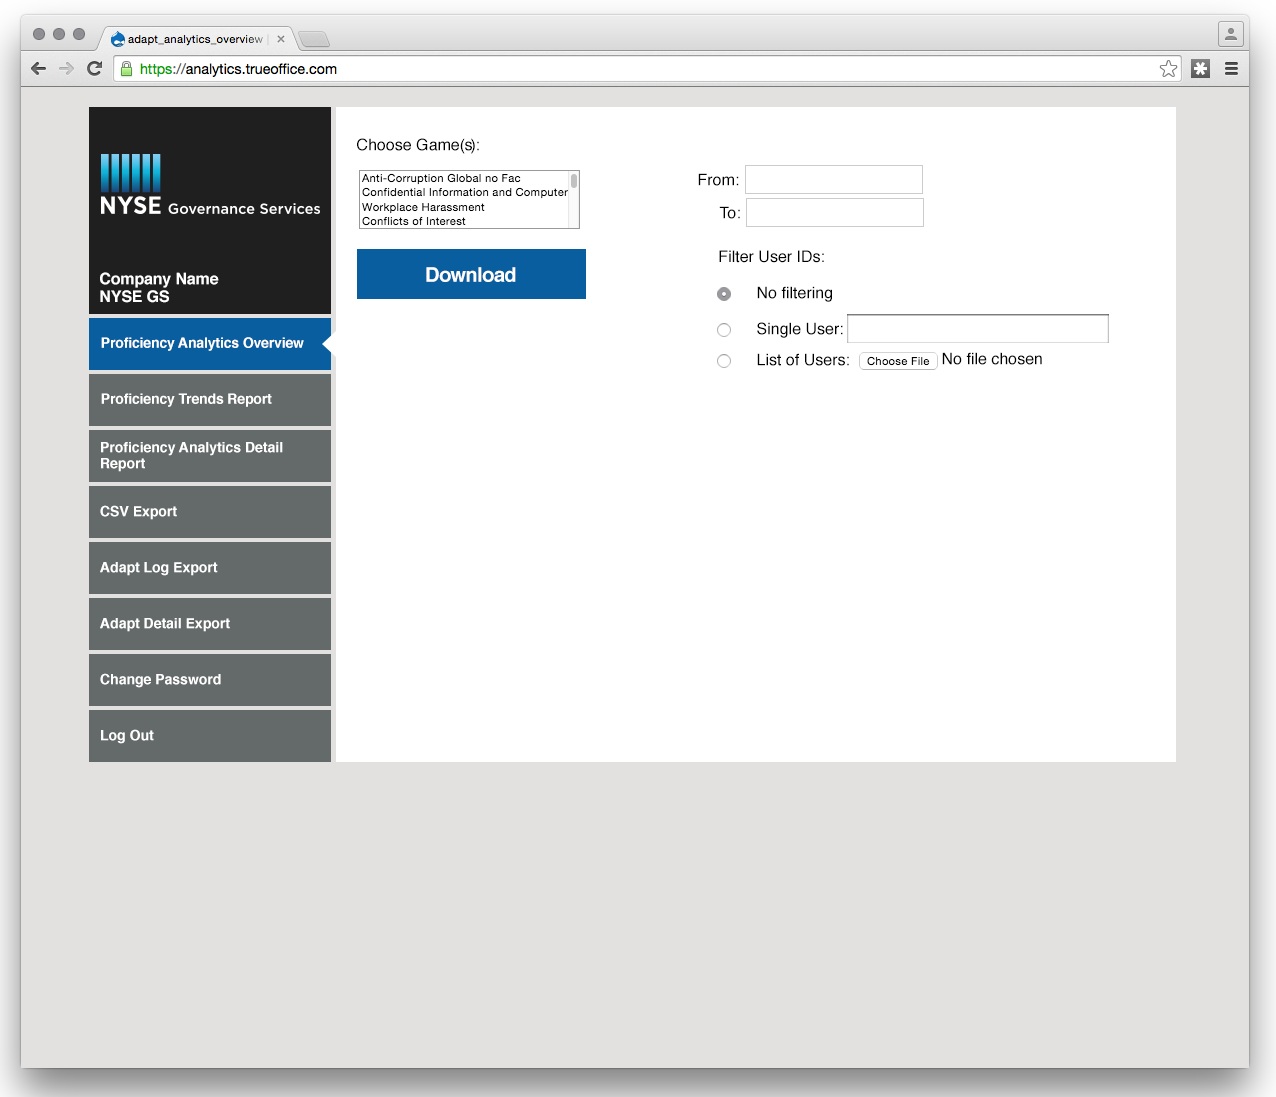Open Proficiency Analytics Overview
Image resolution: width=1276 pixels, height=1097 pixels.
tap(210, 343)
